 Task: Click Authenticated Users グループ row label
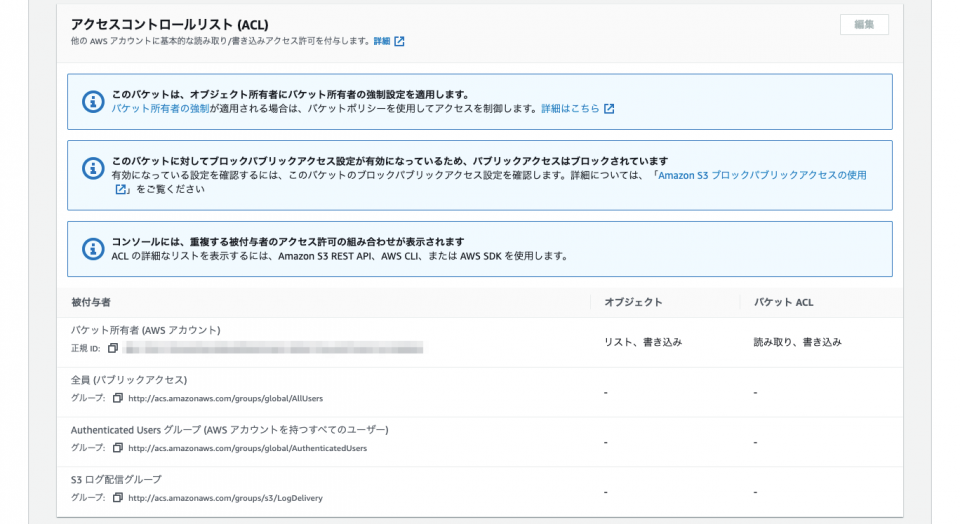tap(229, 430)
